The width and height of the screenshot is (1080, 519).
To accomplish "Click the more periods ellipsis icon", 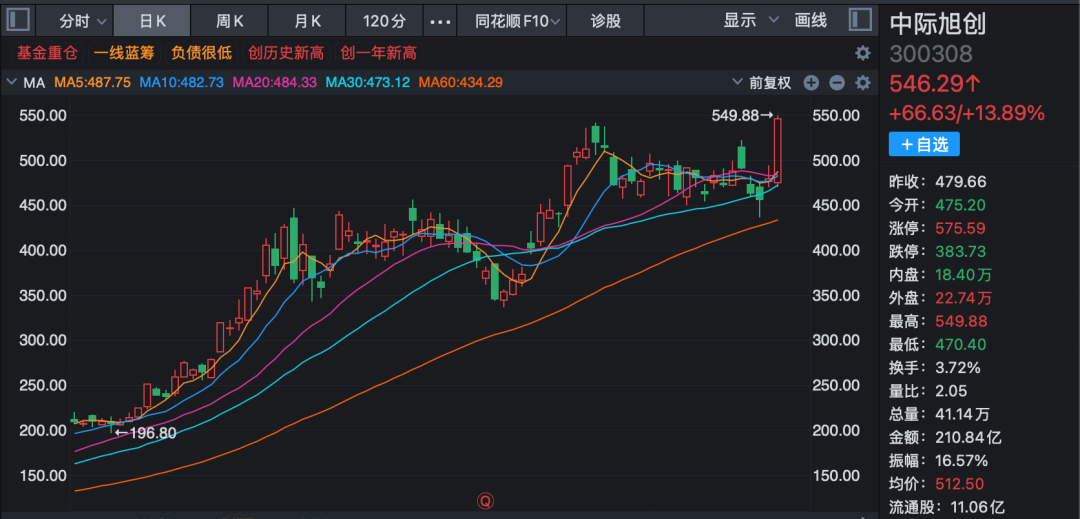I will pyautogui.click(x=439, y=20).
